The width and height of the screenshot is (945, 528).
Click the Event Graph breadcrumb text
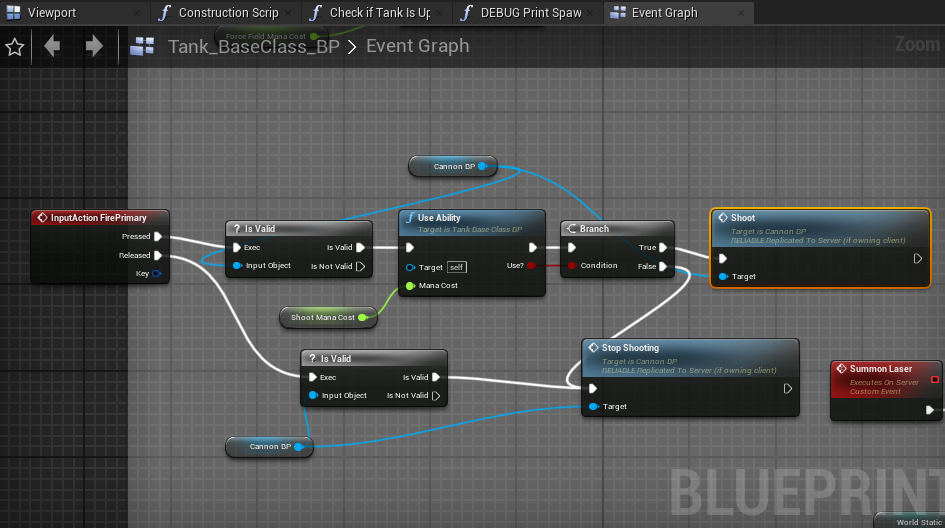tap(418, 46)
